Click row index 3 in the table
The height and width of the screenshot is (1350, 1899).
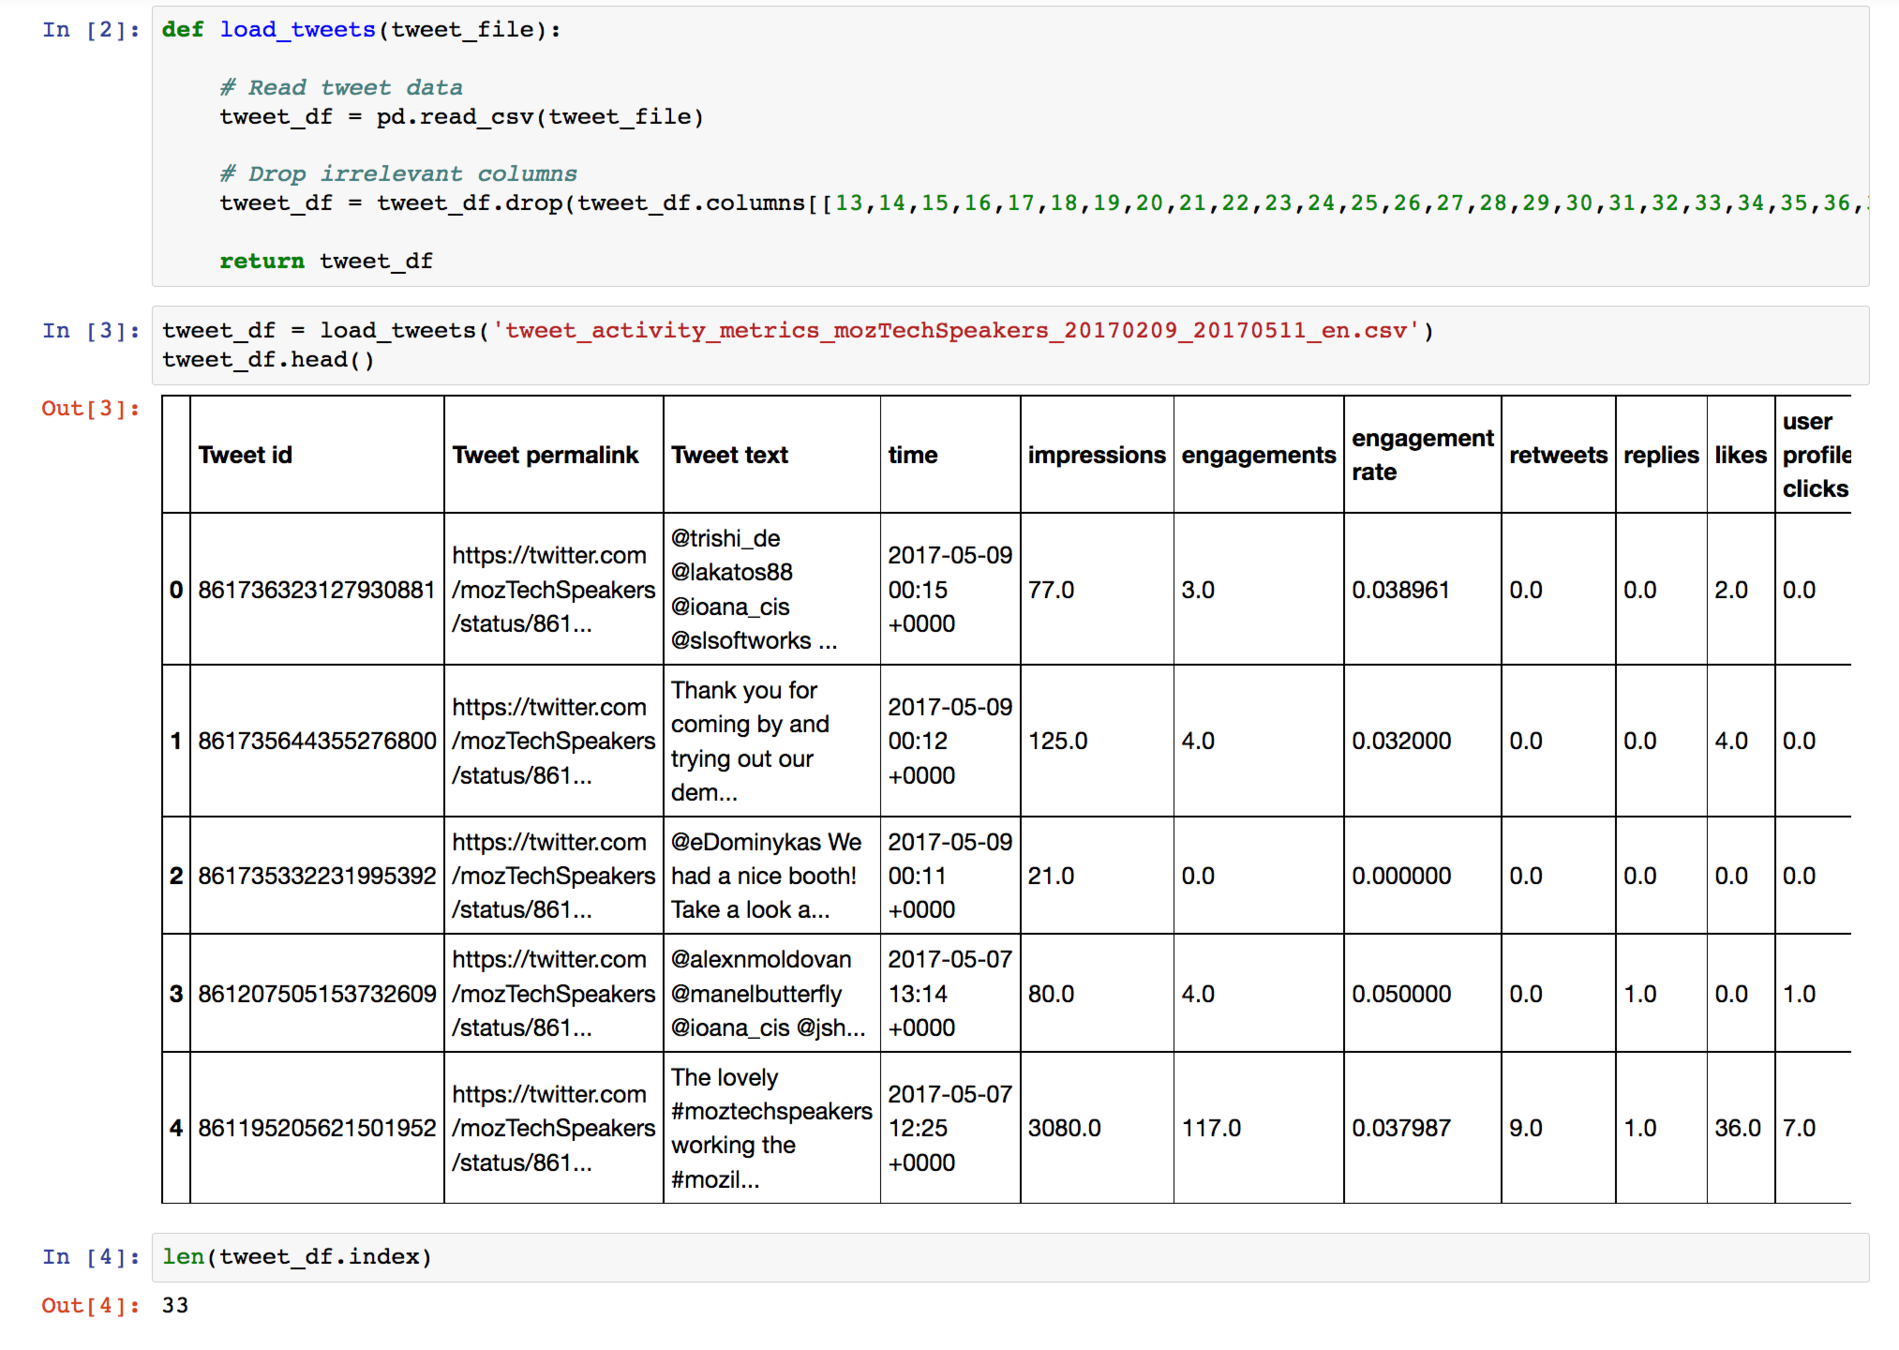pos(176,994)
